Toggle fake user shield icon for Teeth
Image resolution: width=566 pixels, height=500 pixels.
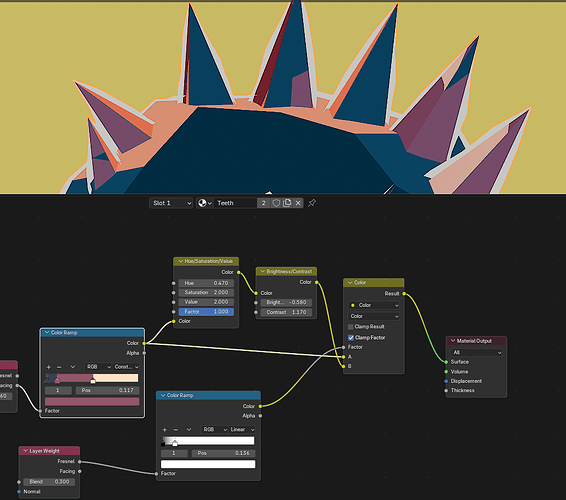[x=276, y=203]
